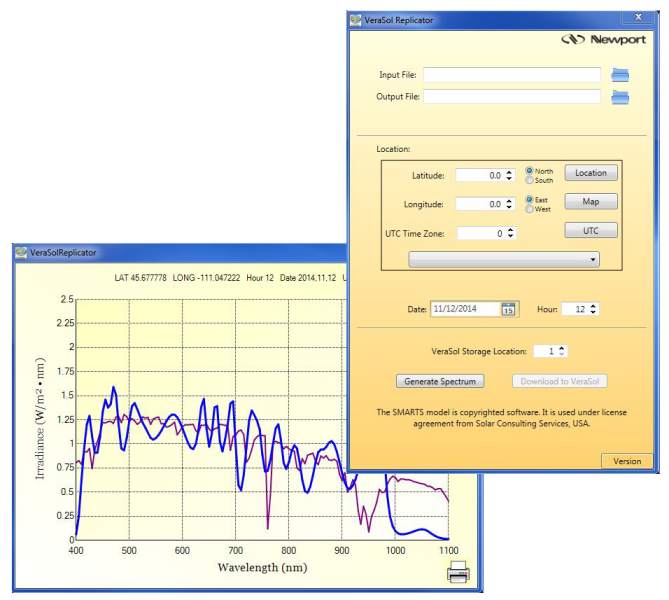
Task: Click the Newport logo
Action: (x=602, y=41)
